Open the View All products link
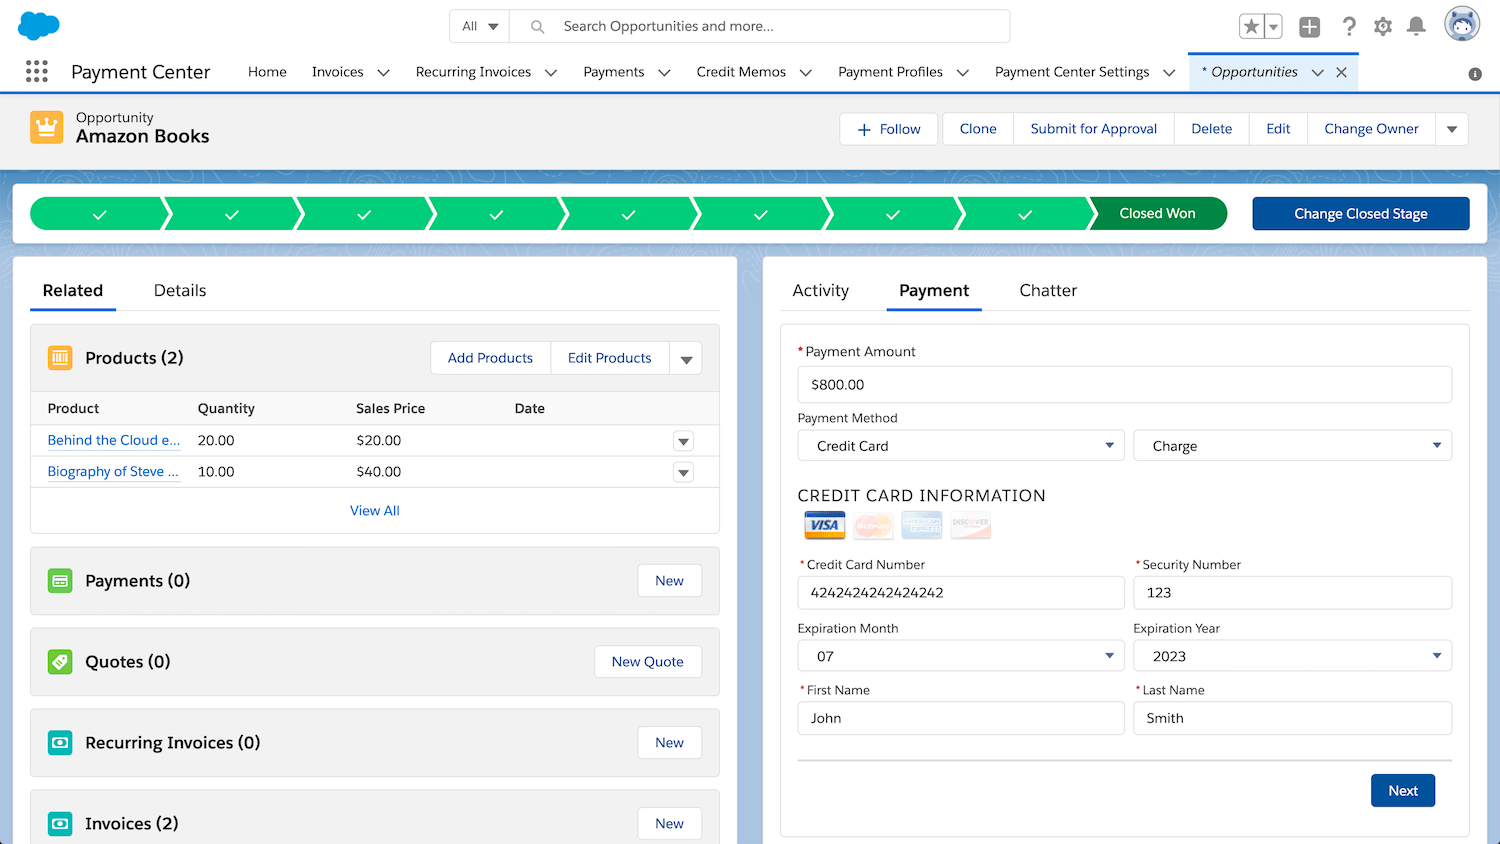Screen dimensions: 1500x844 [x=374, y=510]
